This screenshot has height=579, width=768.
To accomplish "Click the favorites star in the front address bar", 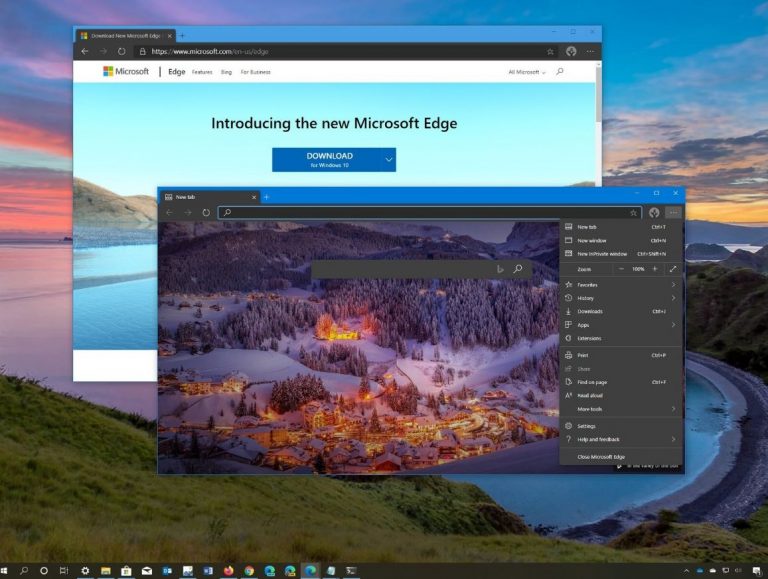I will point(633,213).
